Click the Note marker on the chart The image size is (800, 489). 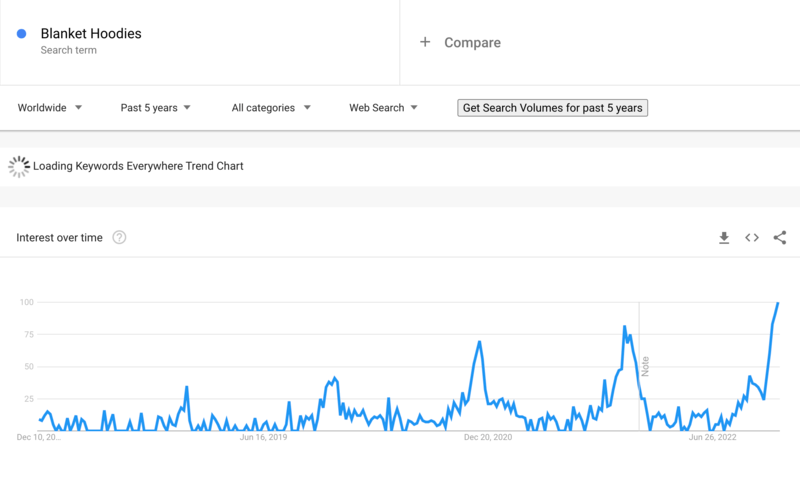[645, 366]
